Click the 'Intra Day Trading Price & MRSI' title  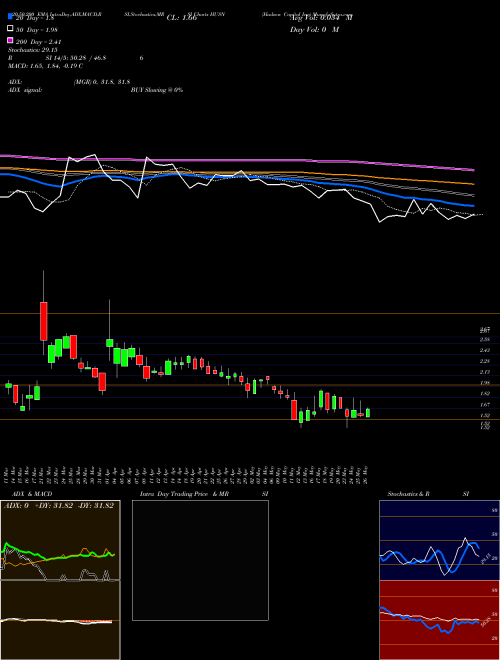204,494
